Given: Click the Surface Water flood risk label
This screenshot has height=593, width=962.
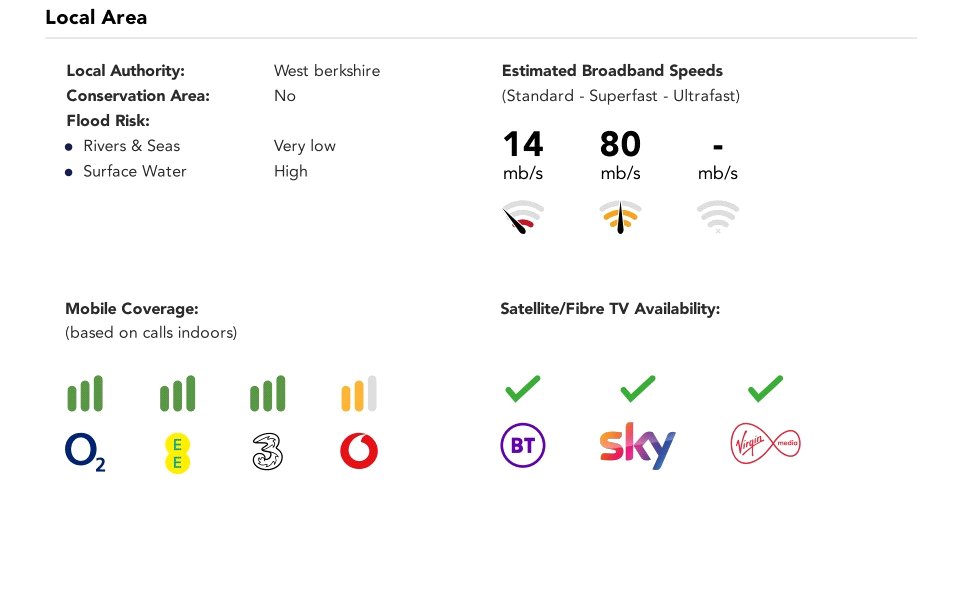Looking at the screenshot, I should 135,171.
